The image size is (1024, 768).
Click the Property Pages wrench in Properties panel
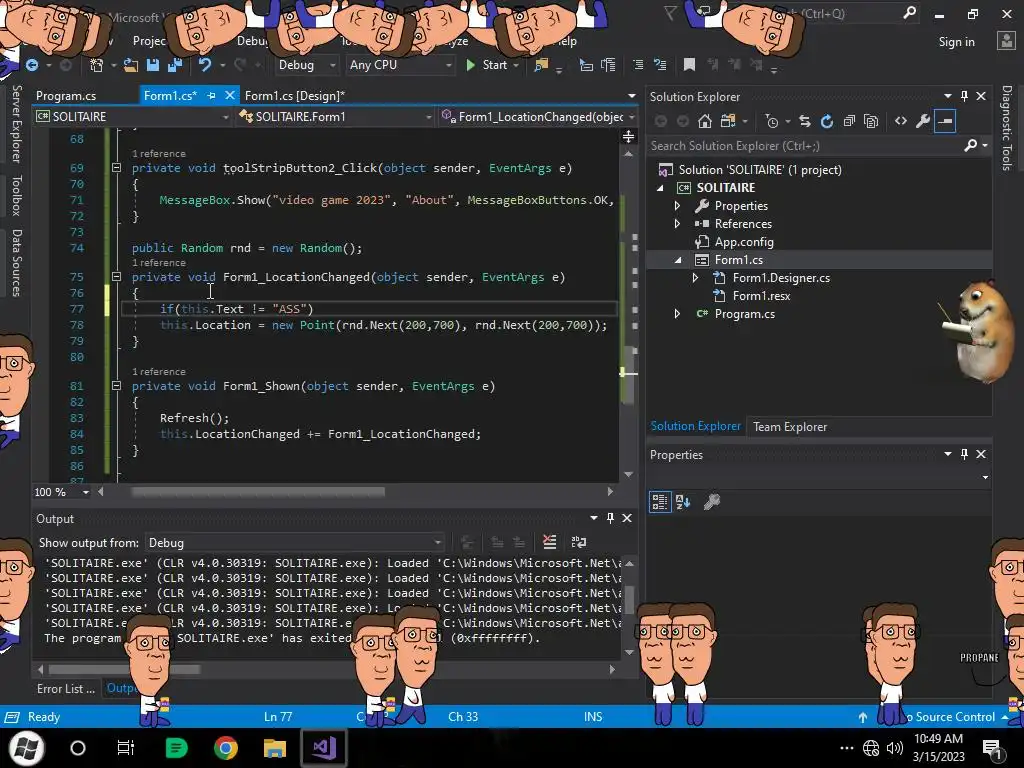click(x=712, y=502)
